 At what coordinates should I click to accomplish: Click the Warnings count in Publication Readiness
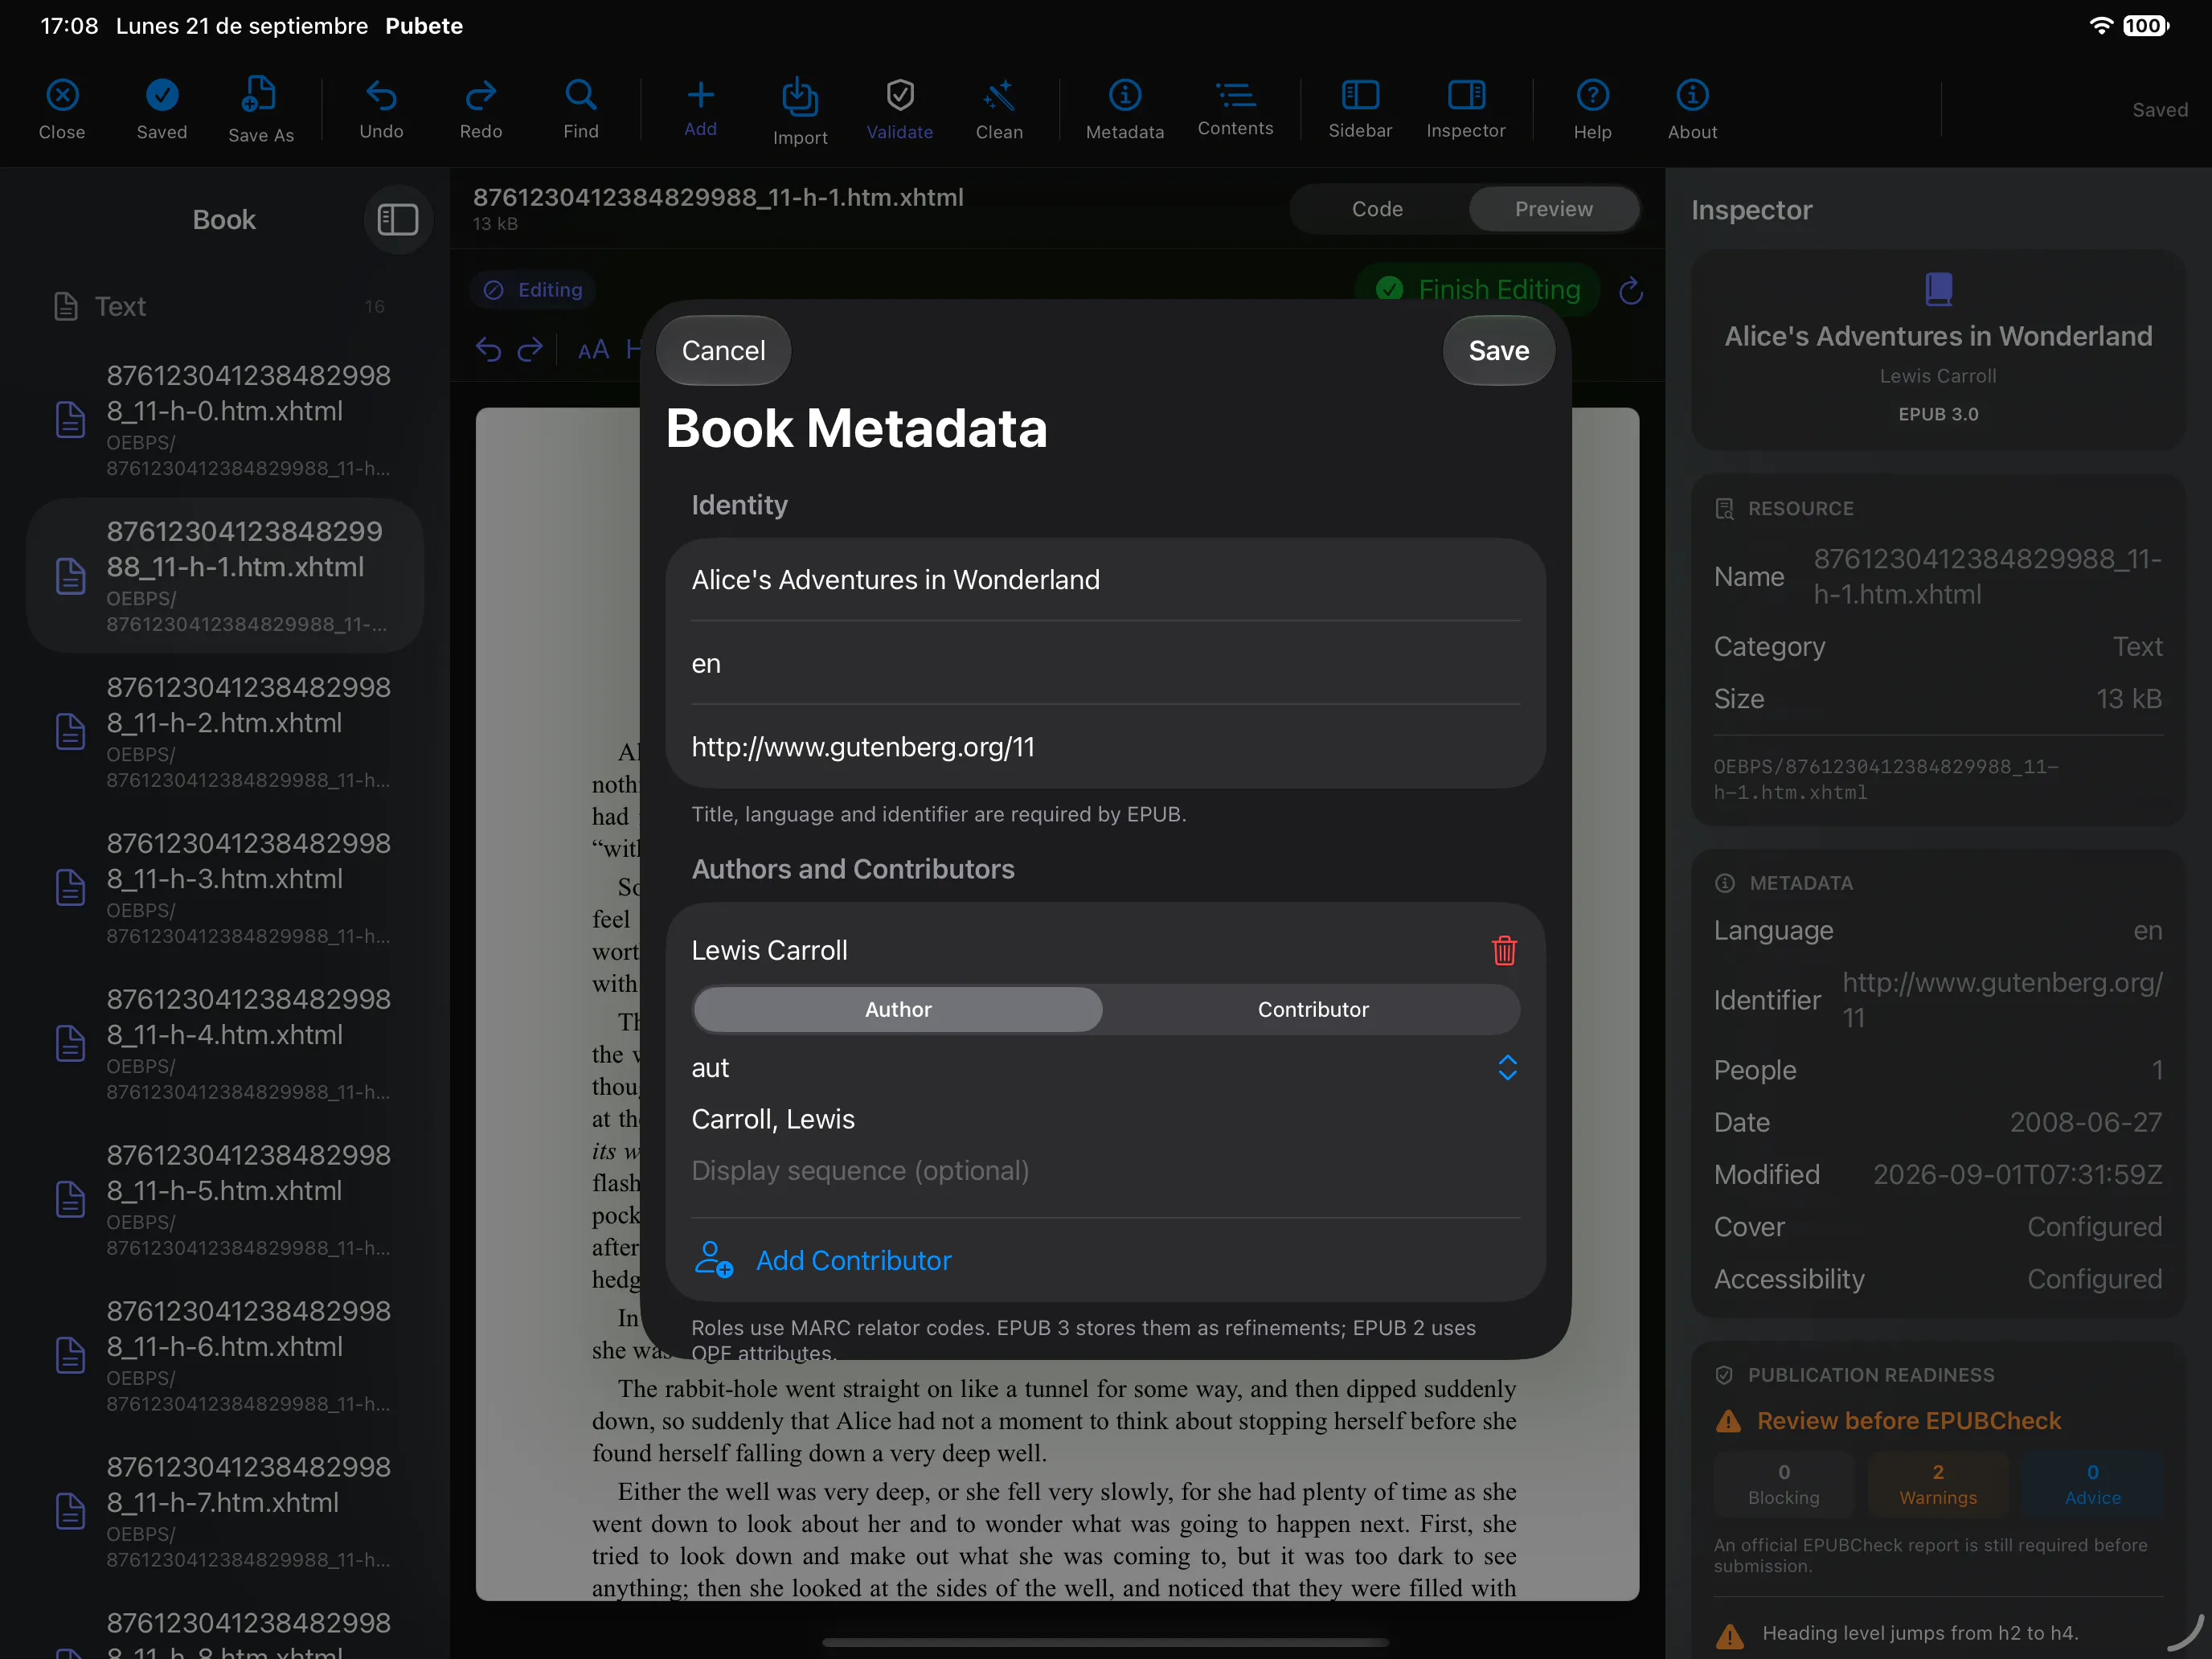[1937, 1484]
